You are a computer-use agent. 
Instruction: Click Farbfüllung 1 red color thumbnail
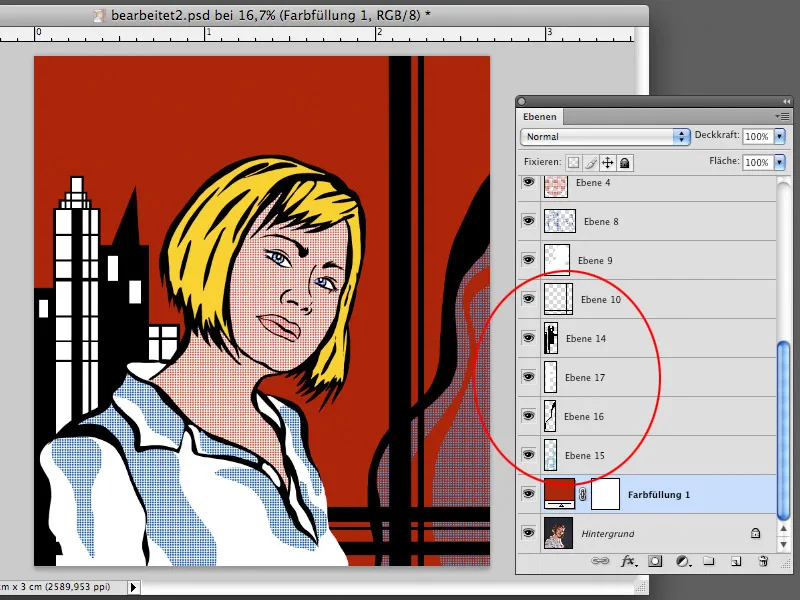click(560, 493)
